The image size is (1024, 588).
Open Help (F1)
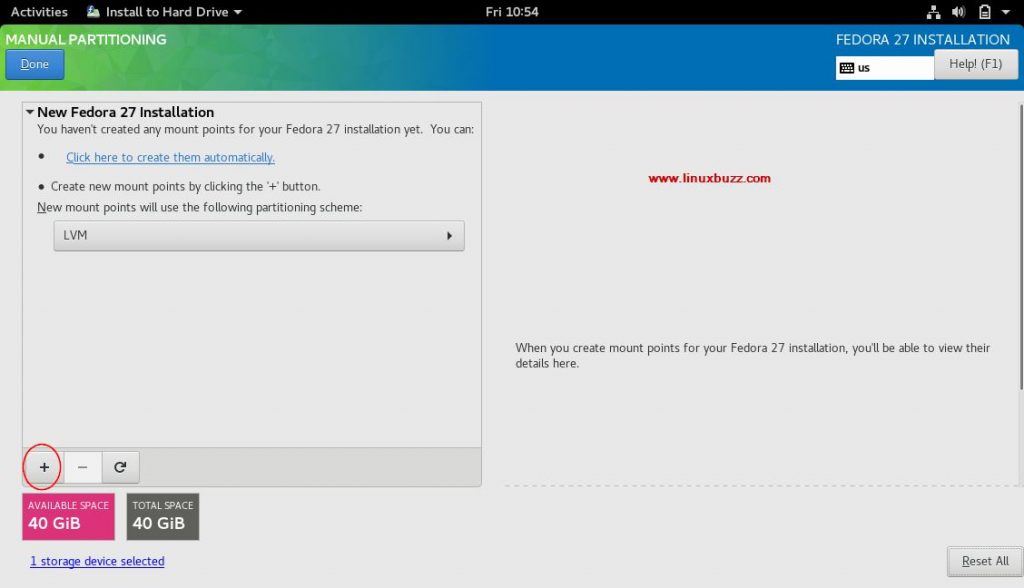pyautogui.click(x=976, y=64)
